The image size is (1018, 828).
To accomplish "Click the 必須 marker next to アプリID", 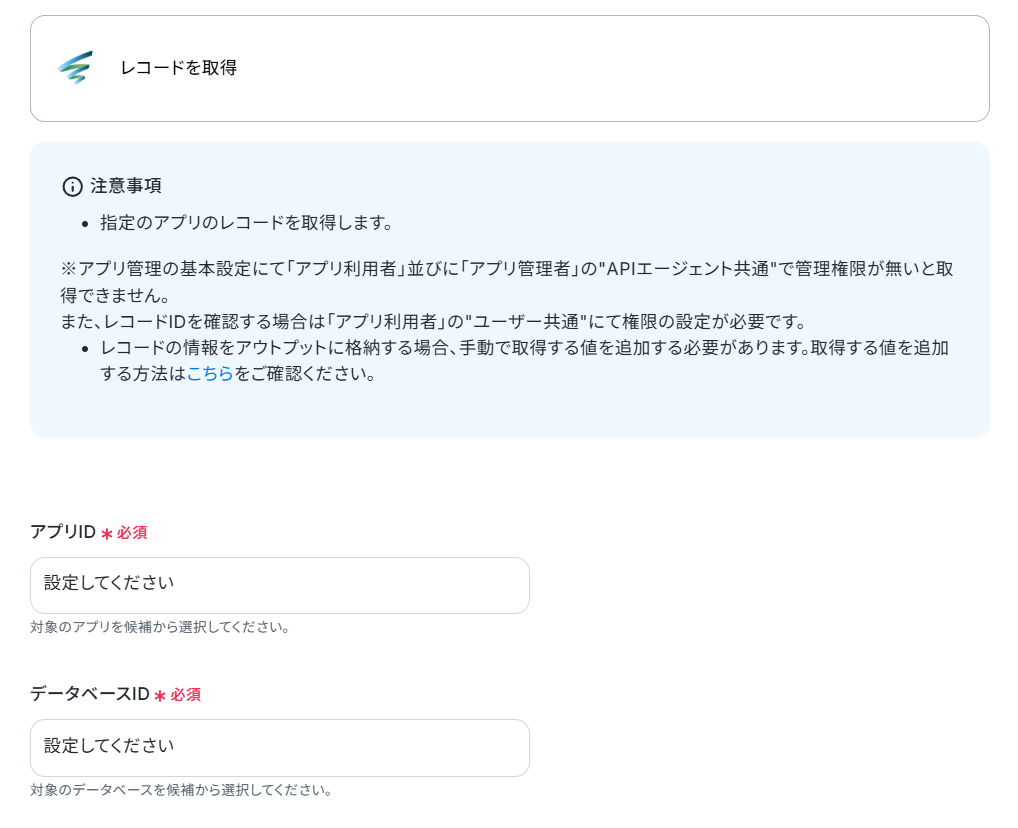I will point(132,533).
